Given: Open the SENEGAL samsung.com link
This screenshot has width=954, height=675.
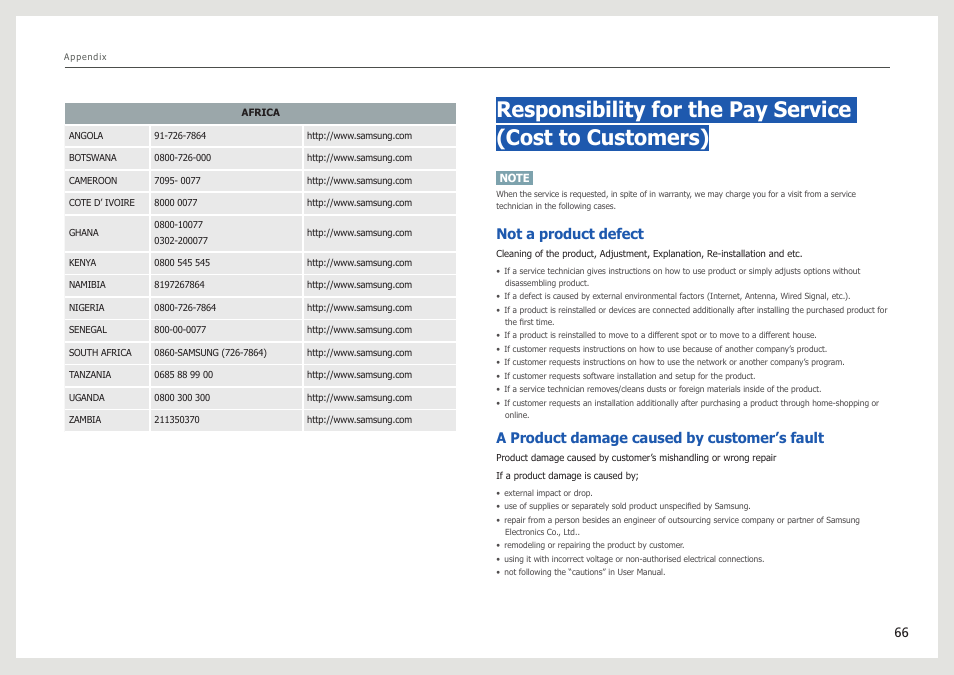Looking at the screenshot, I should [359, 330].
